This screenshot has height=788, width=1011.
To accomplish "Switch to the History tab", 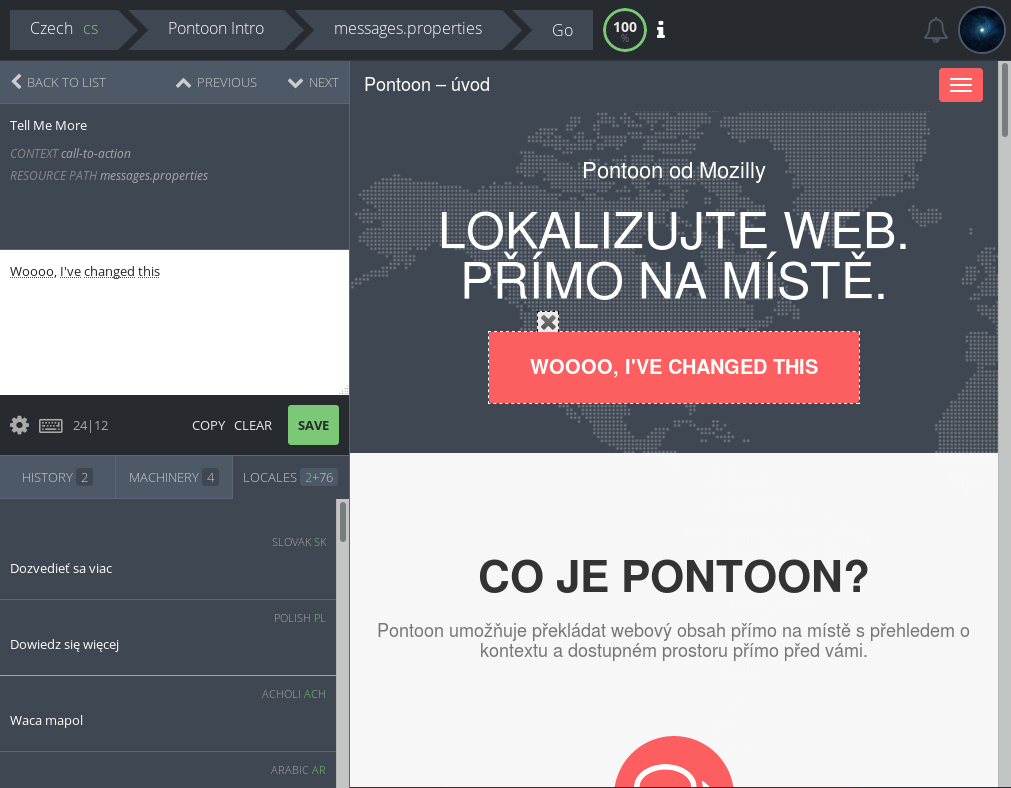I will (x=57, y=477).
